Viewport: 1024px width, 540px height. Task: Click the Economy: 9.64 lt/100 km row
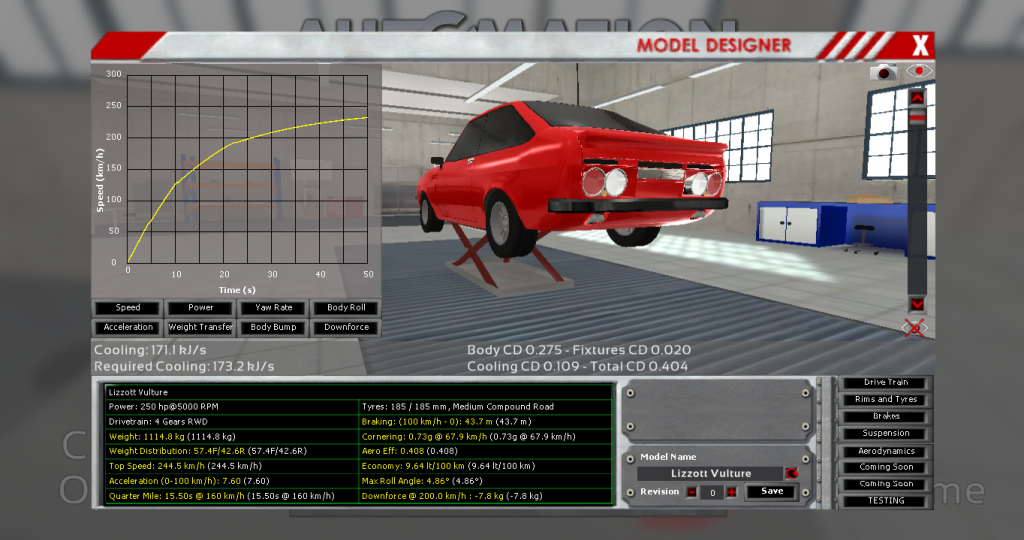[x=485, y=466]
